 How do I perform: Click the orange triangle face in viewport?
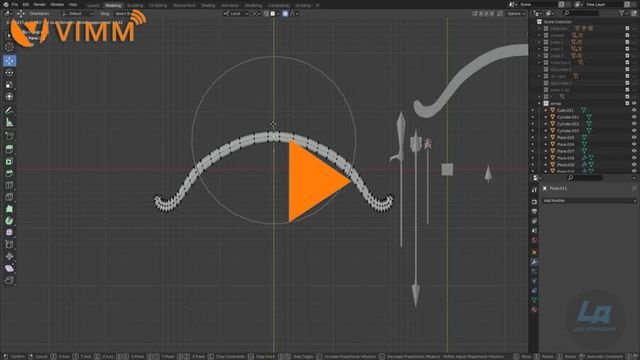tap(313, 181)
